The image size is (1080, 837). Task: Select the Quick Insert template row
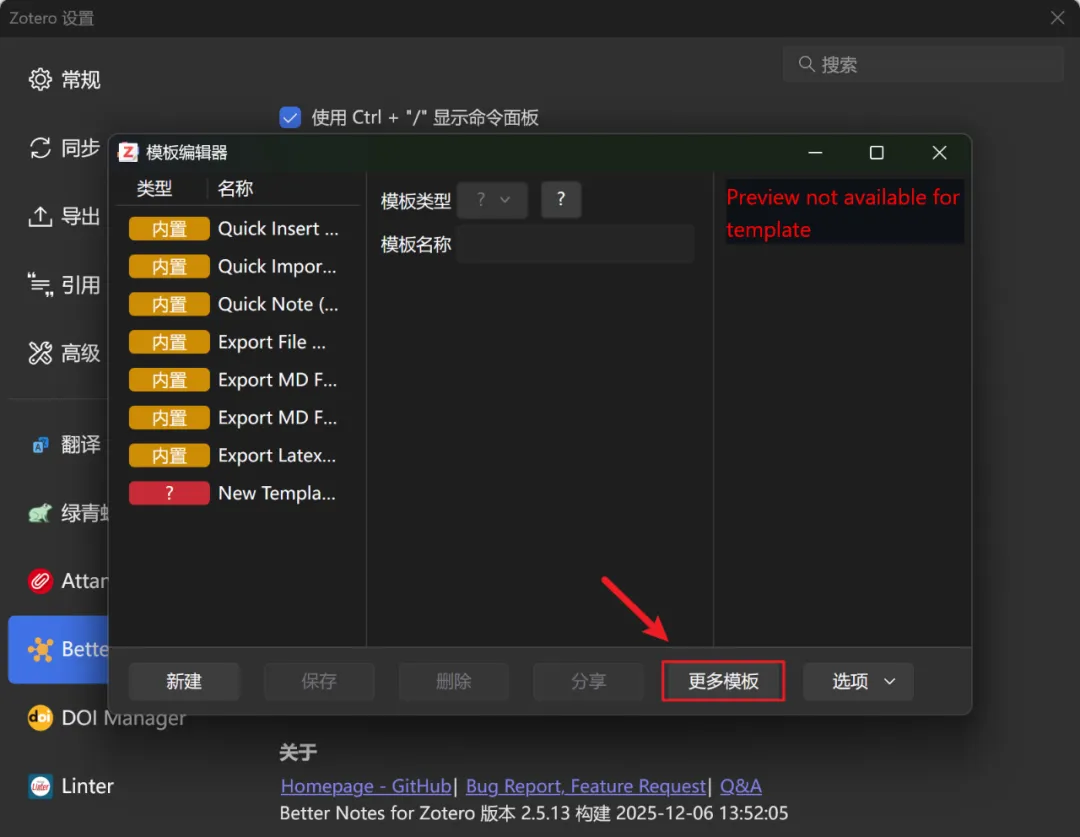click(x=238, y=229)
